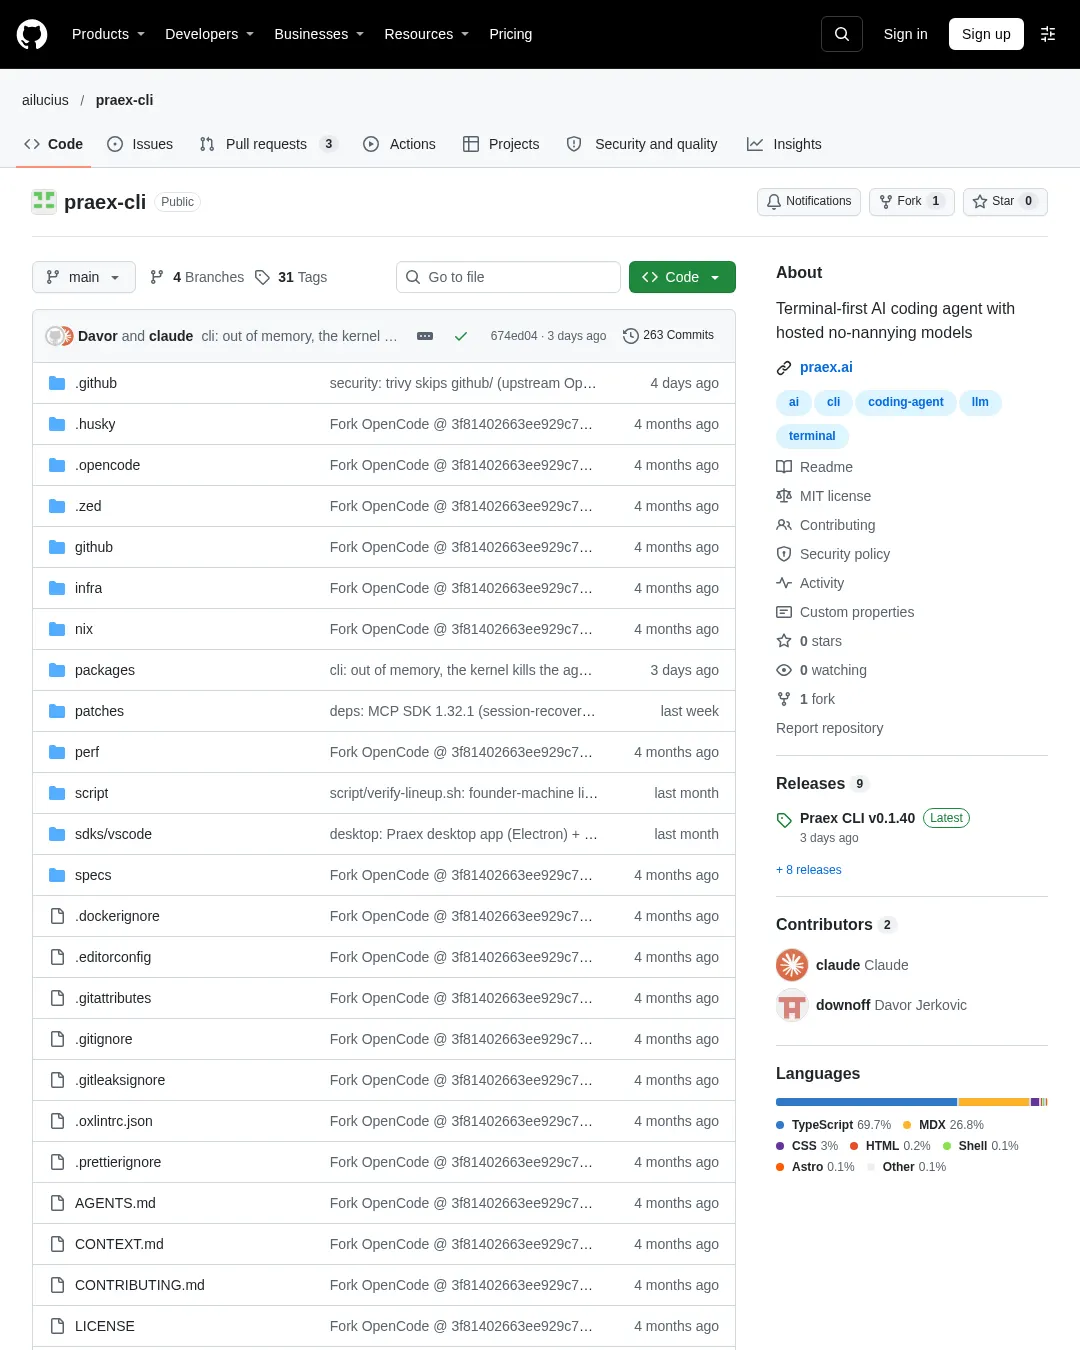
Task: Click the praex-cli repository avatar icon
Action: (44, 202)
